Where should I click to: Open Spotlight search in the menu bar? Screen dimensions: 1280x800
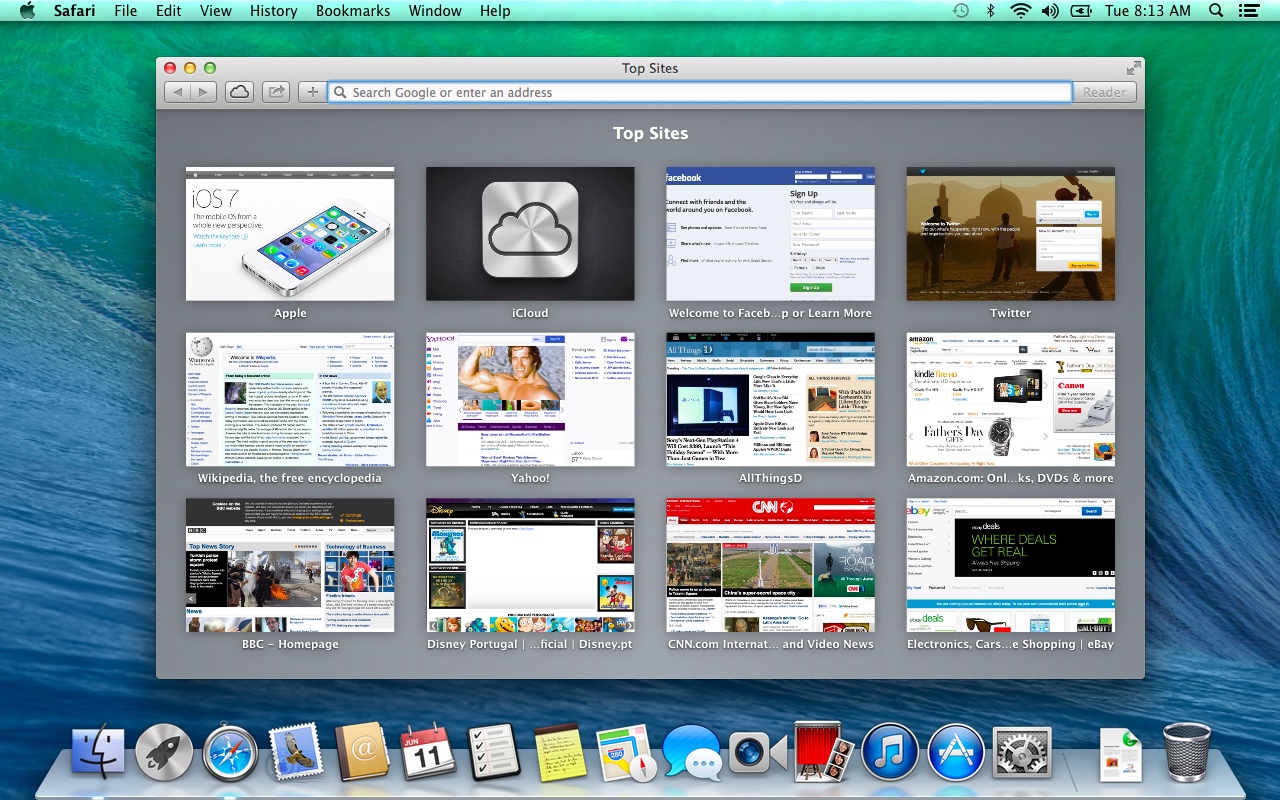click(x=1216, y=11)
